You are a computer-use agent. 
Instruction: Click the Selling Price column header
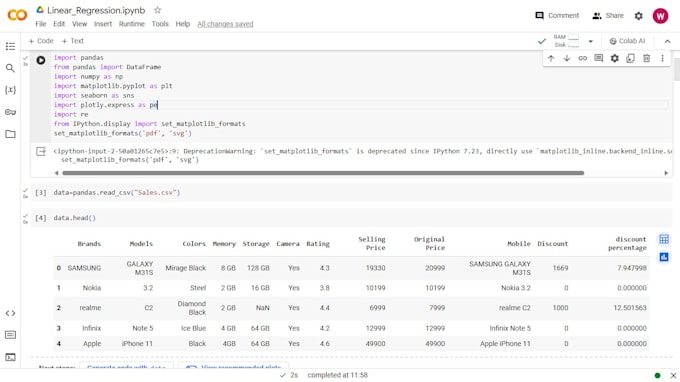[372, 243]
